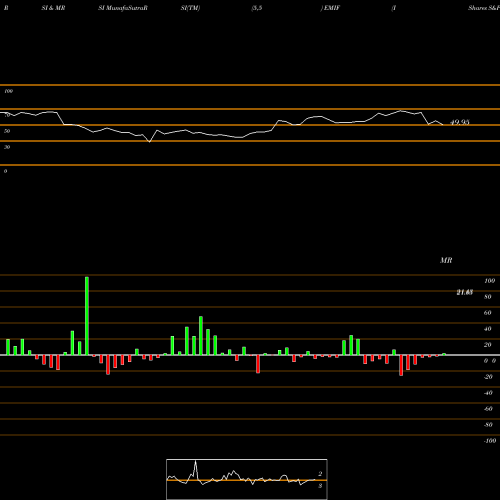Click the current RSI value 49.95
Image resolution: width=500 pixels, height=500 pixels.
tap(460, 122)
